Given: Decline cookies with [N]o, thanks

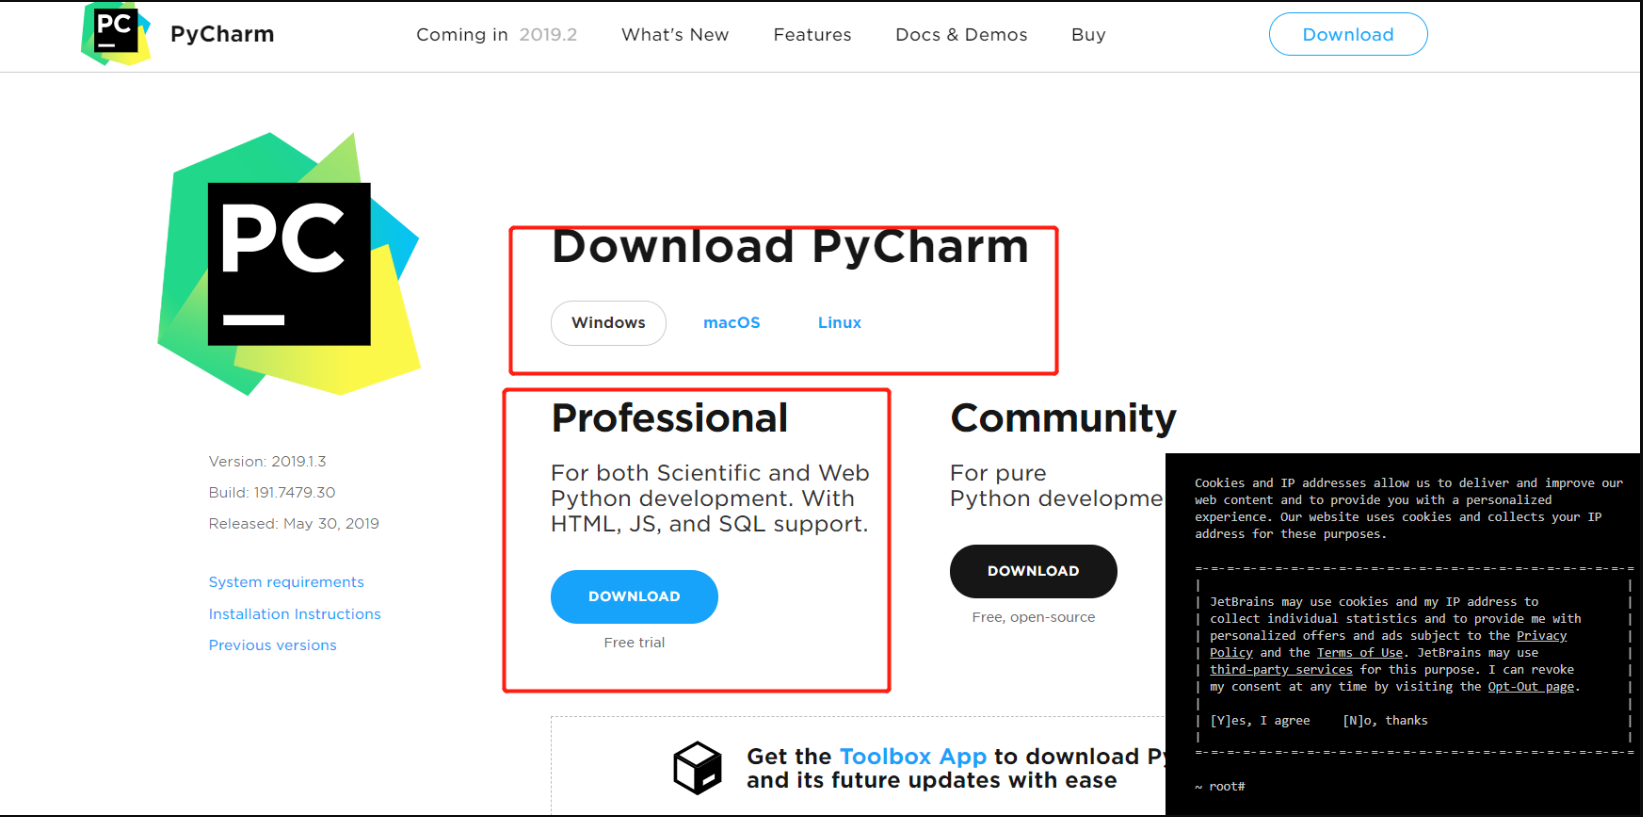Looking at the screenshot, I should pos(1385,721).
